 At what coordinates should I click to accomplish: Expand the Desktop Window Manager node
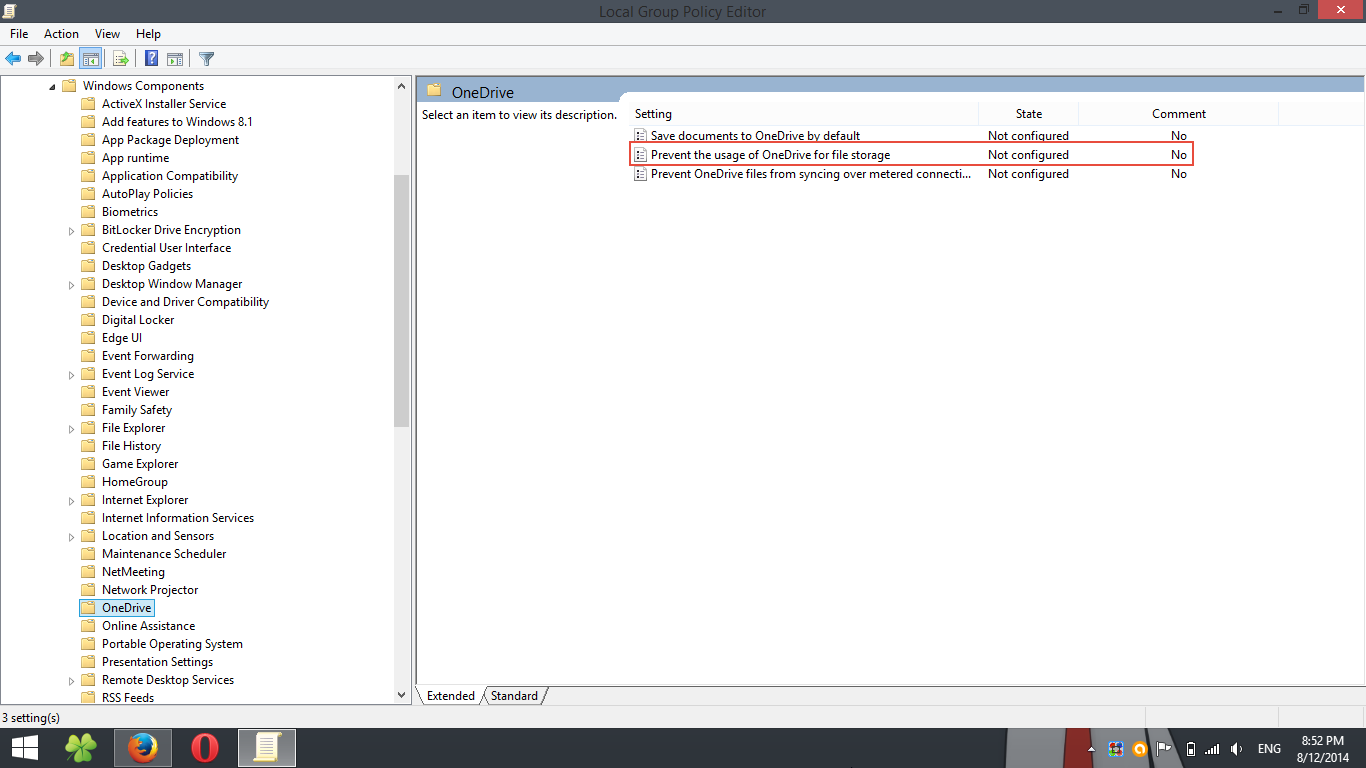[x=71, y=285]
